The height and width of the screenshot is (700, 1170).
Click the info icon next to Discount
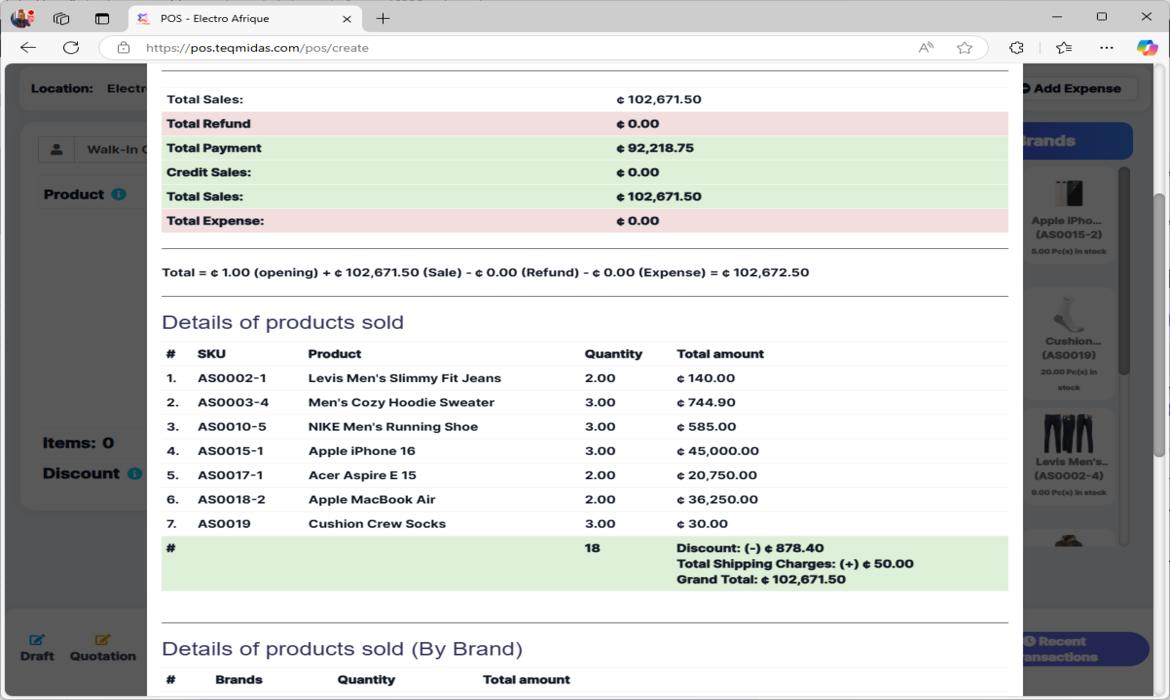(x=134, y=474)
